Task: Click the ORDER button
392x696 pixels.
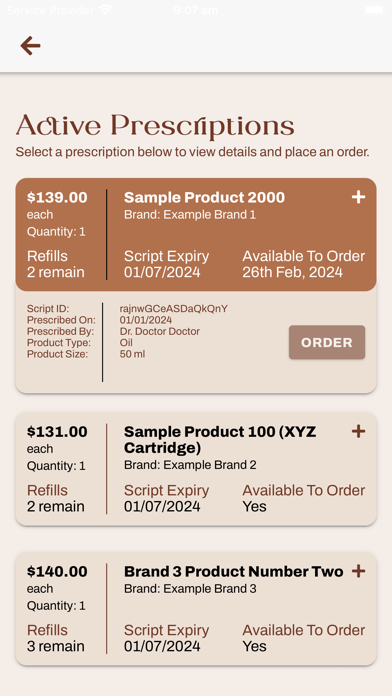Action: tap(327, 342)
